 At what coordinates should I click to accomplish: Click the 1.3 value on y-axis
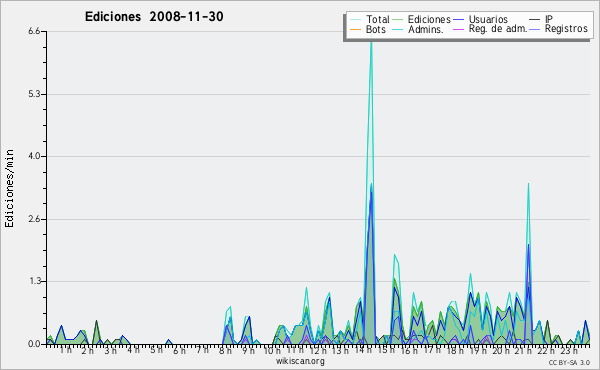click(34, 281)
